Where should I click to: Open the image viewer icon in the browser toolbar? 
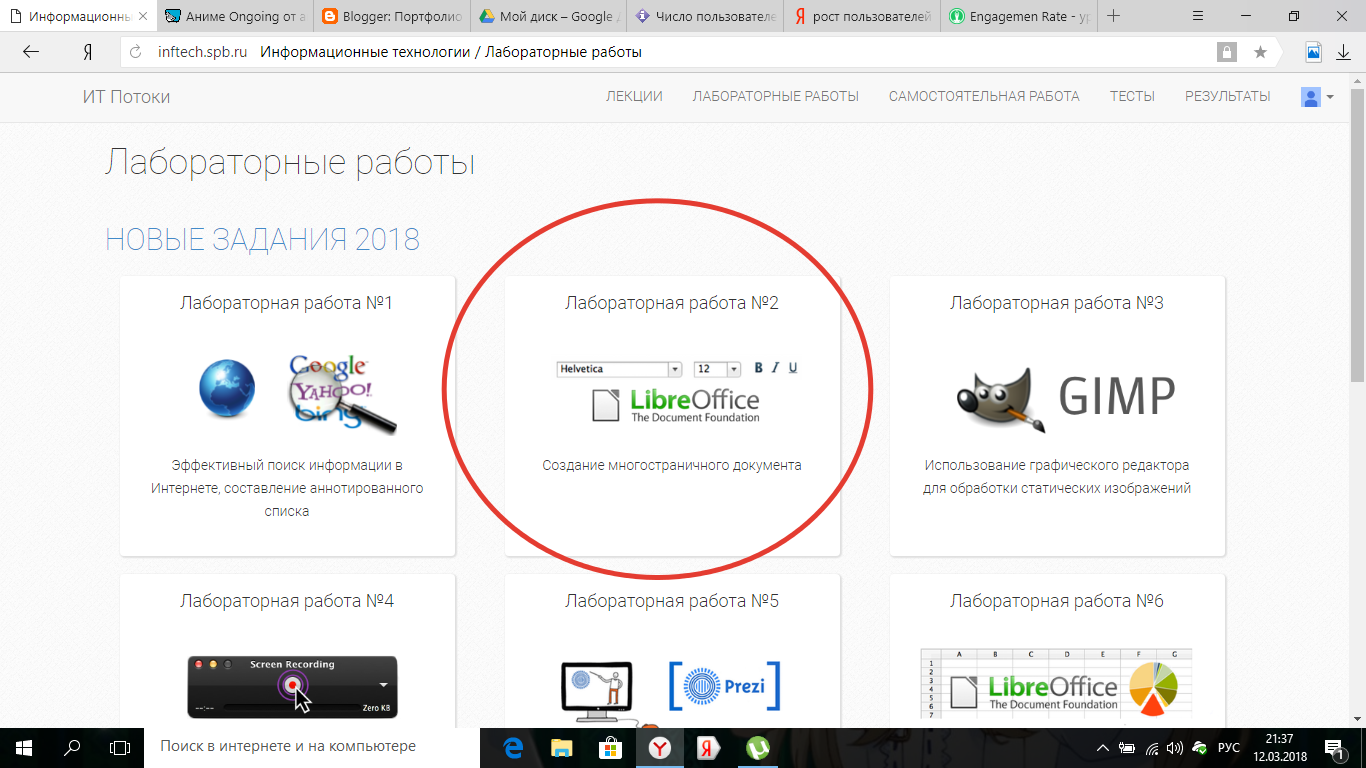coord(1314,52)
